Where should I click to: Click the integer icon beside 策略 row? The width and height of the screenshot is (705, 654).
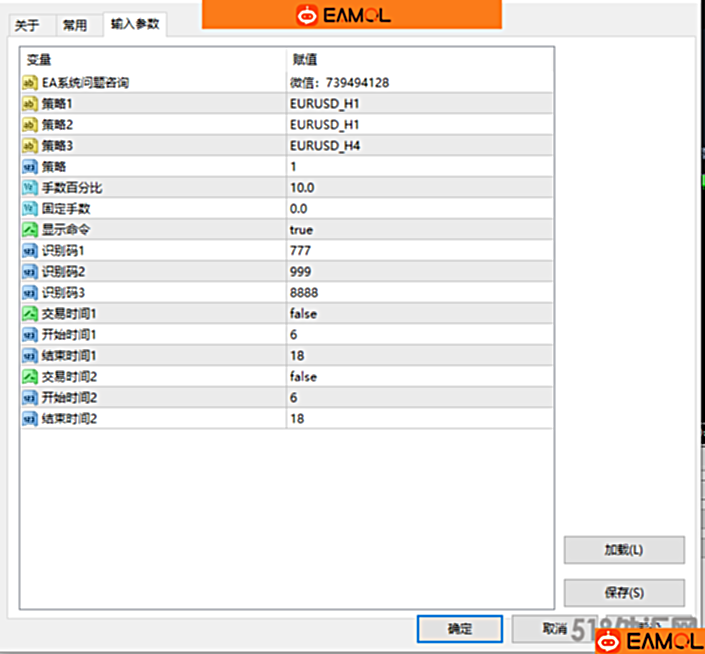(x=29, y=167)
